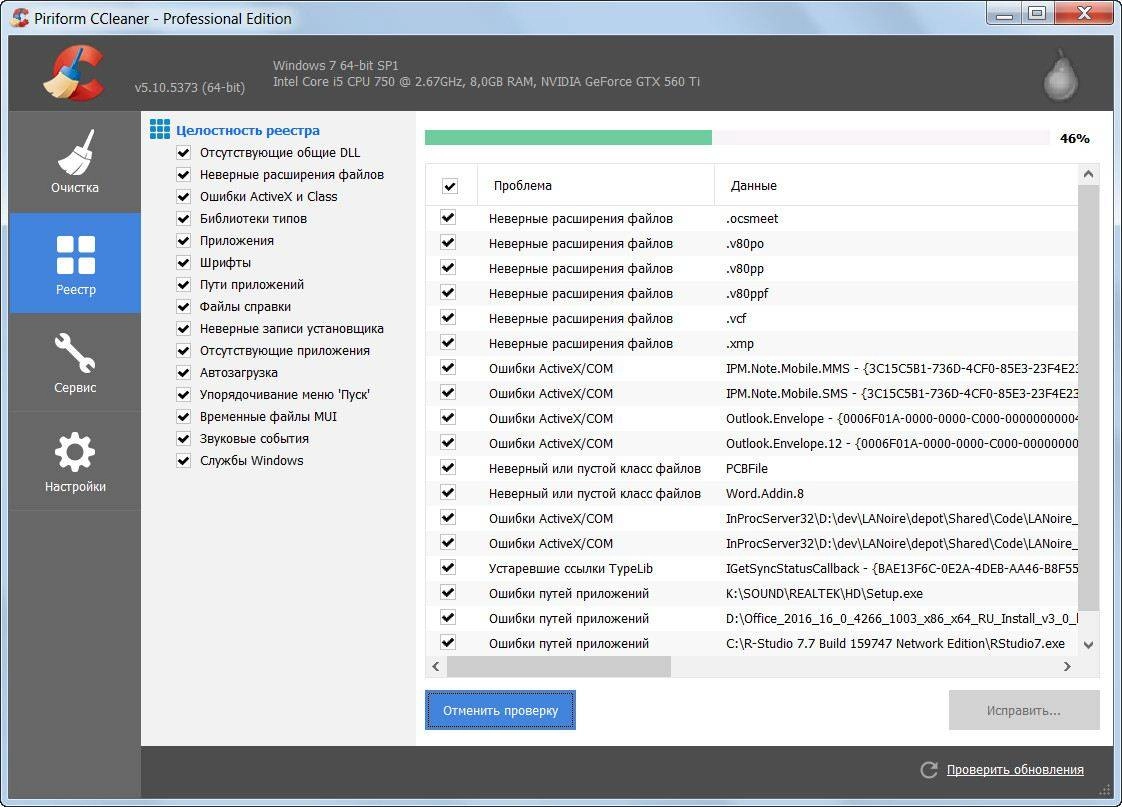Uncheck Отсутствующие общие DLL option
The width and height of the screenshot is (1122, 807).
pos(183,152)
